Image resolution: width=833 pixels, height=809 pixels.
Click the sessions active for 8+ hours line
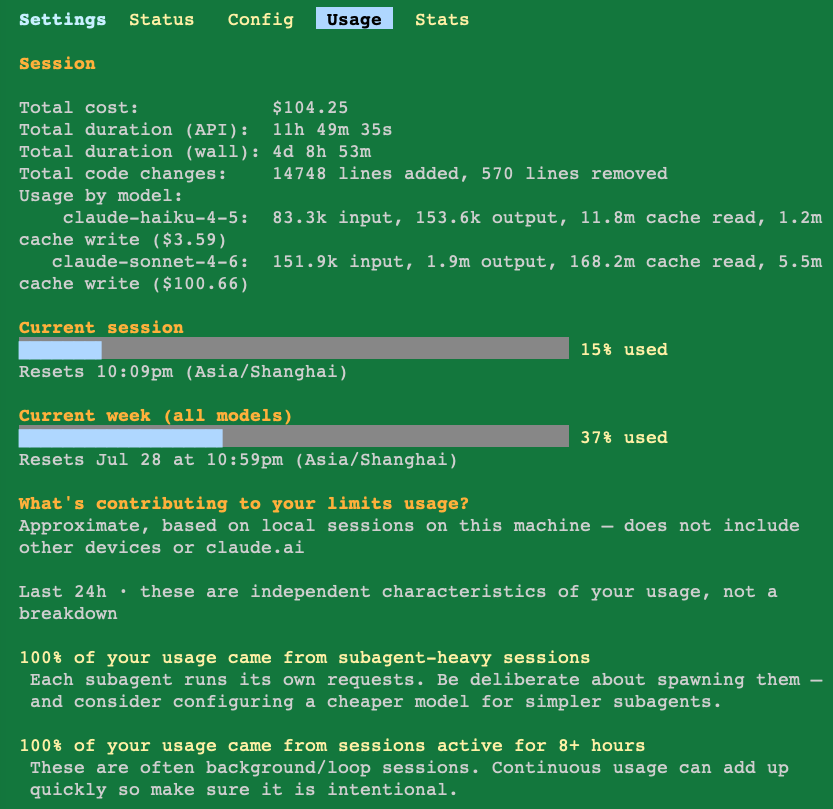pos(332,746)
